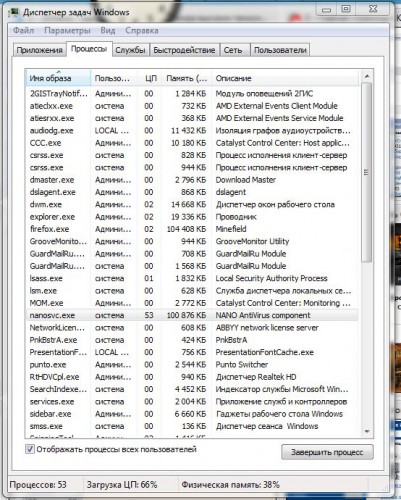
Task: Maximize the Task Manager window
Action: click(346, 9)
